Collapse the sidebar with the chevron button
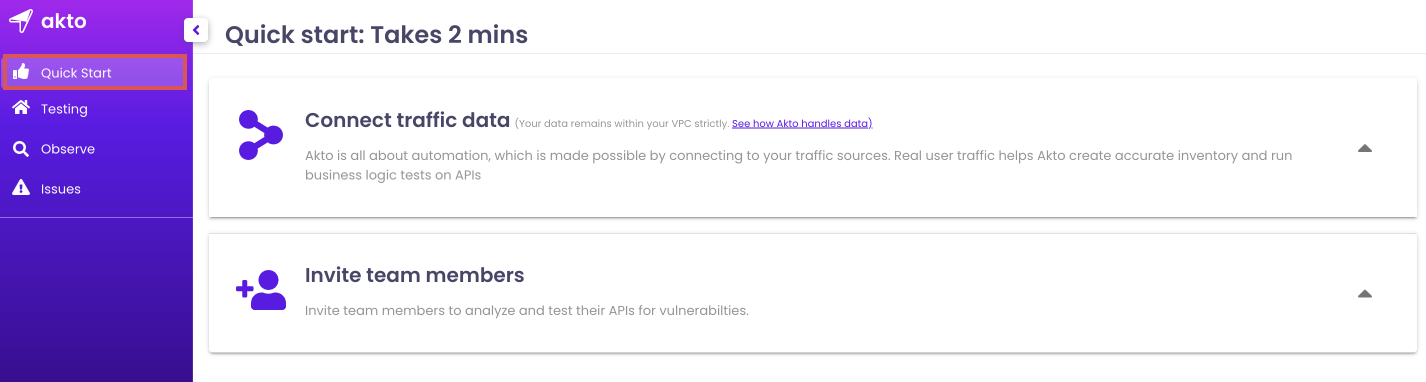Image resolution: width=1426 pixels, height=382 pixels. click(196, 31)
